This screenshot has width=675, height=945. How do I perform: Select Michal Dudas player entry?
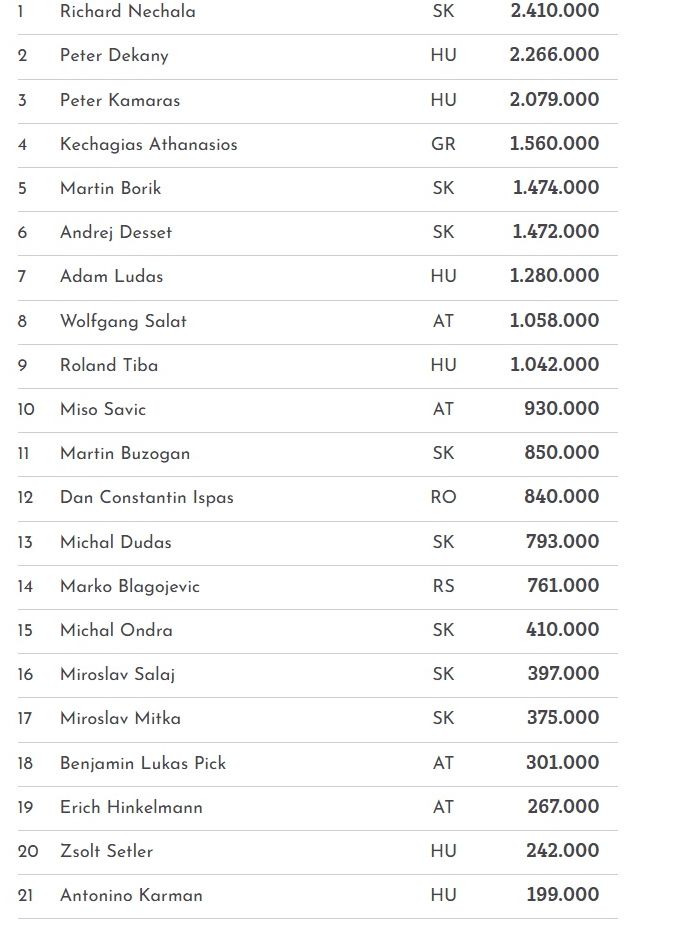[116, 542]
